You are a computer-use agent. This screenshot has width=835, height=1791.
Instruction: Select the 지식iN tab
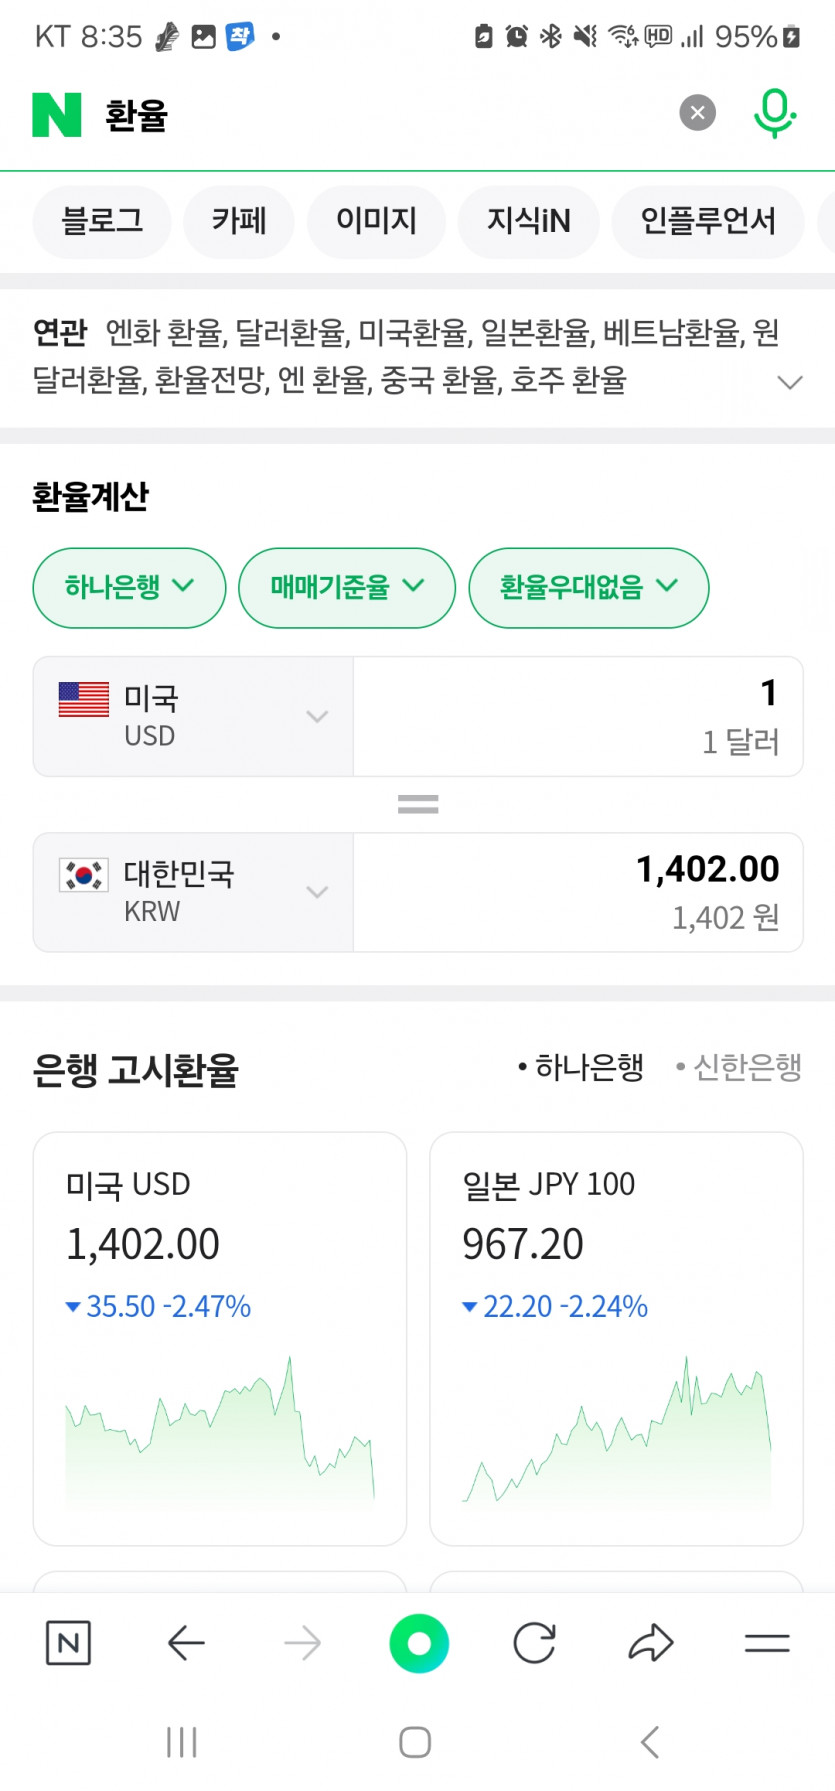tap(528, 221)
